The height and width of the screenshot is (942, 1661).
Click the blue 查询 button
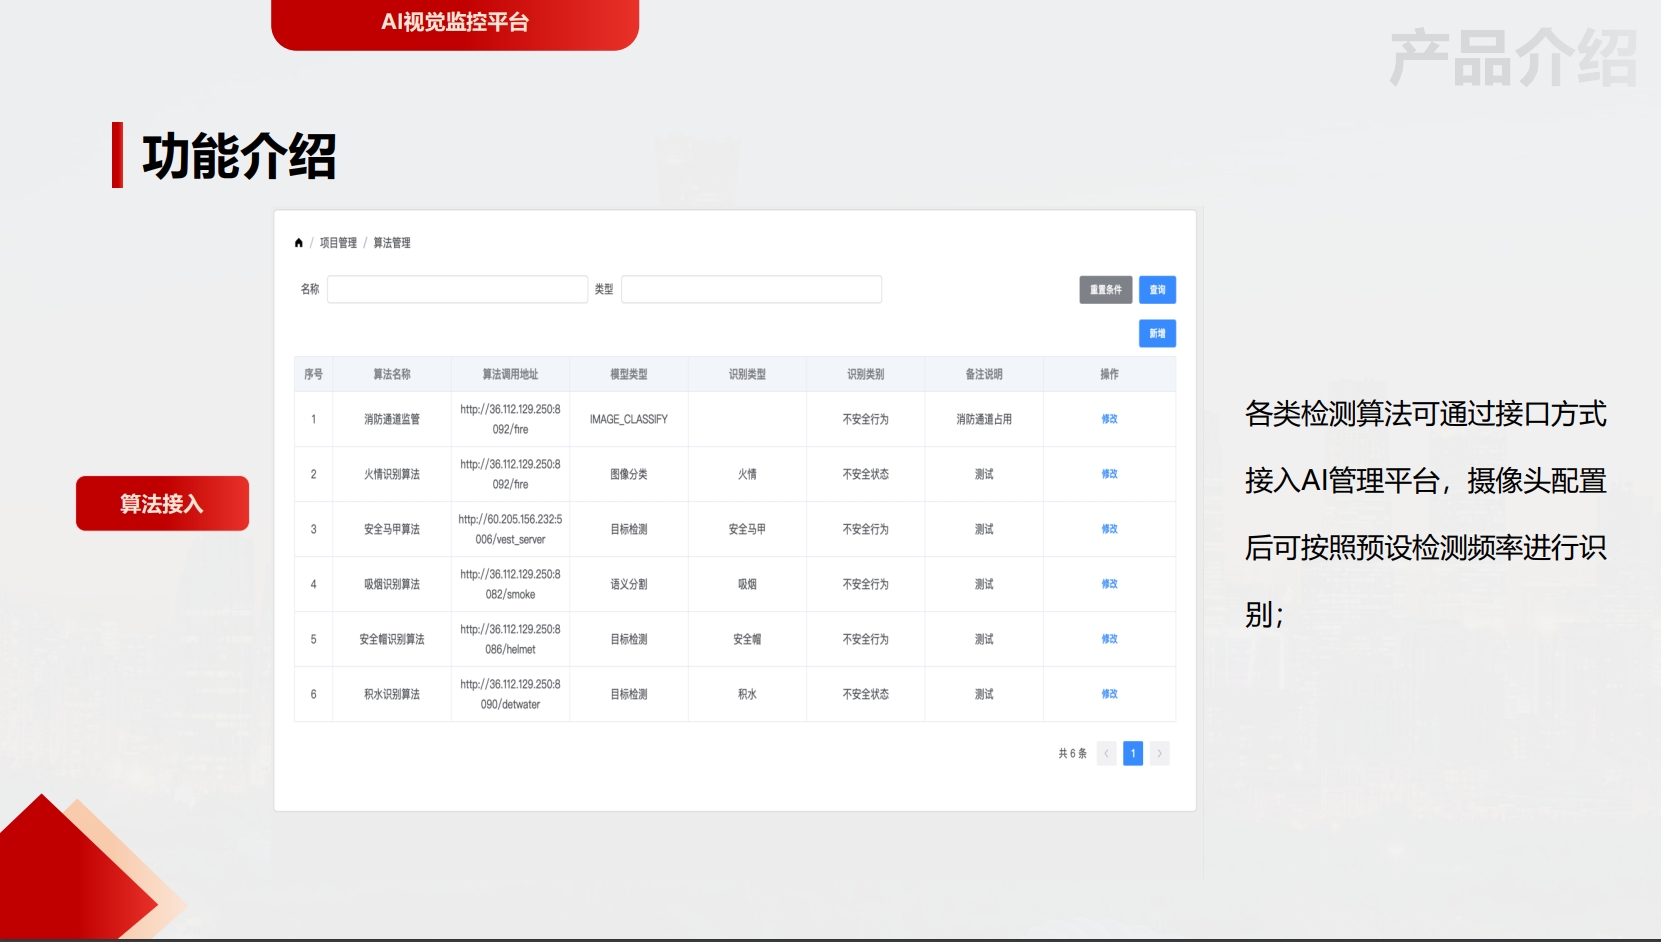[x=1157, y=290]
